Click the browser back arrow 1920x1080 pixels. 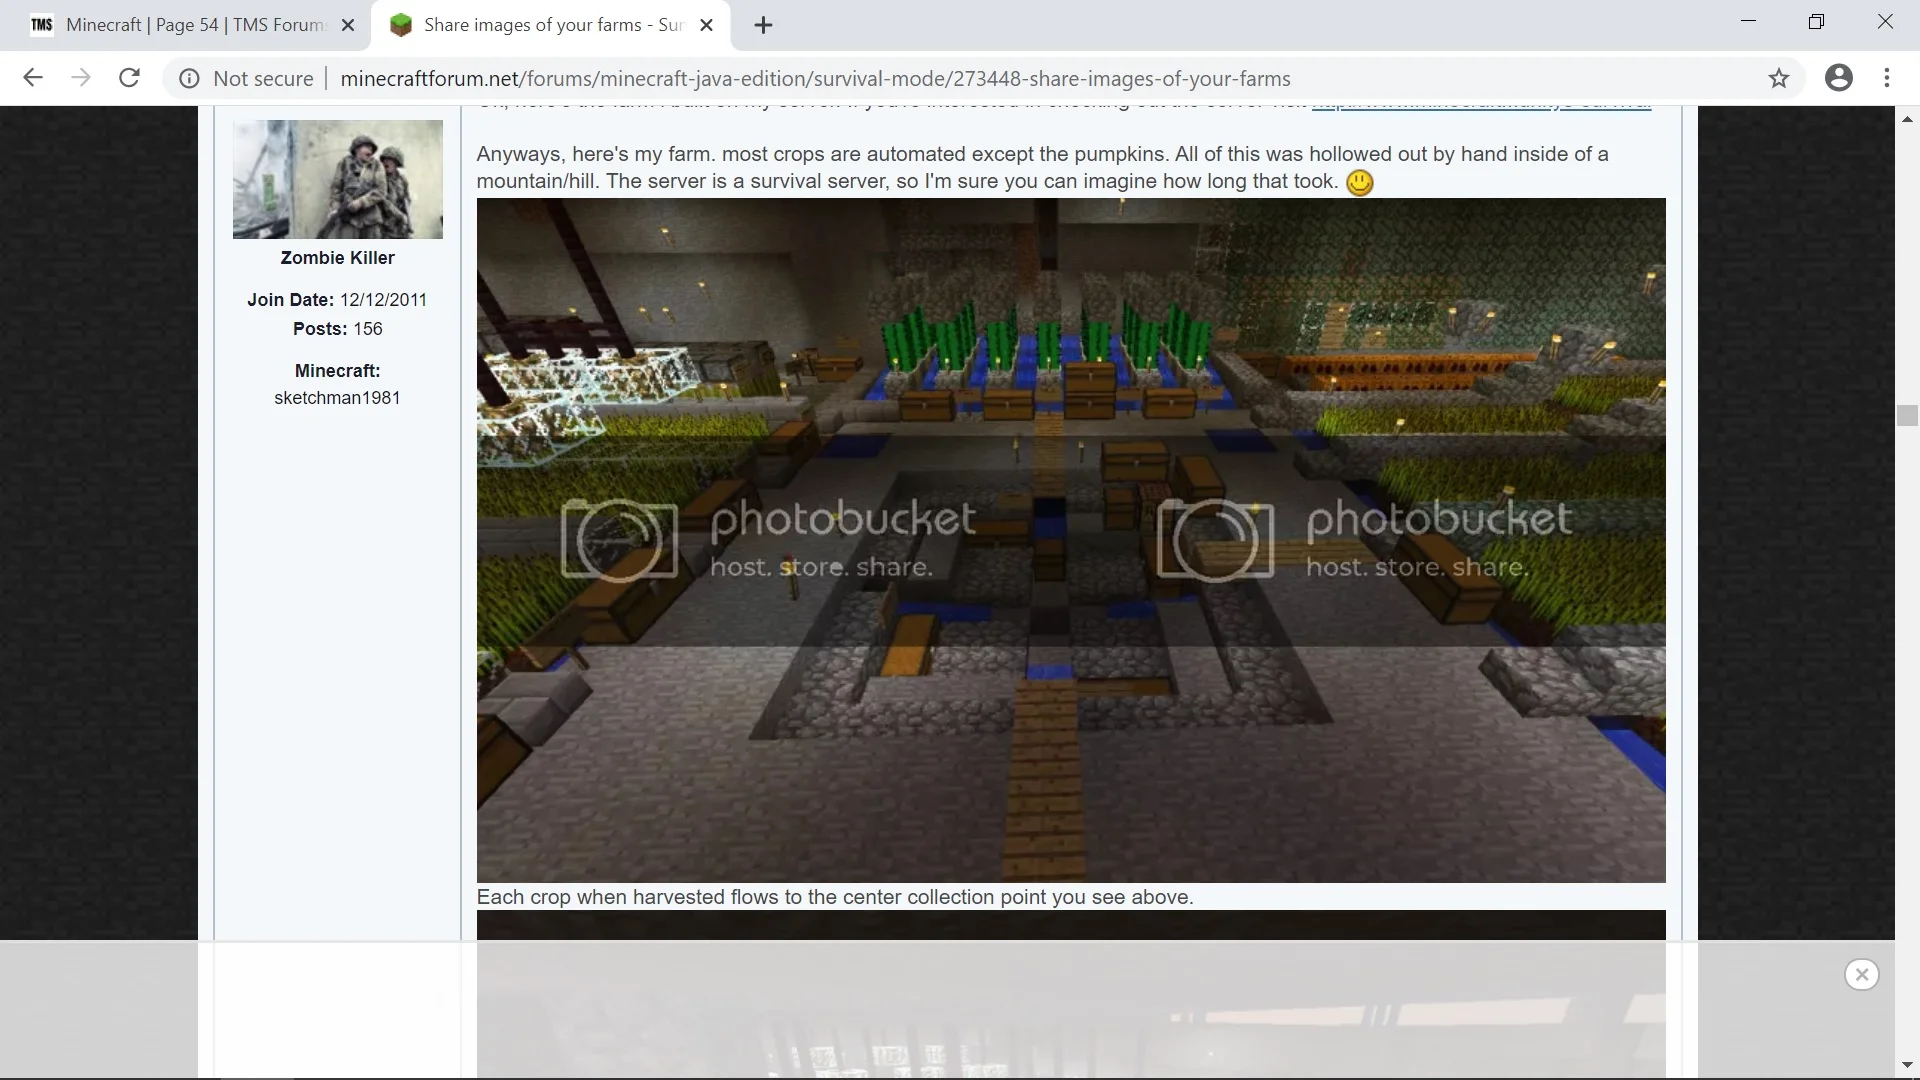[33, 78]
